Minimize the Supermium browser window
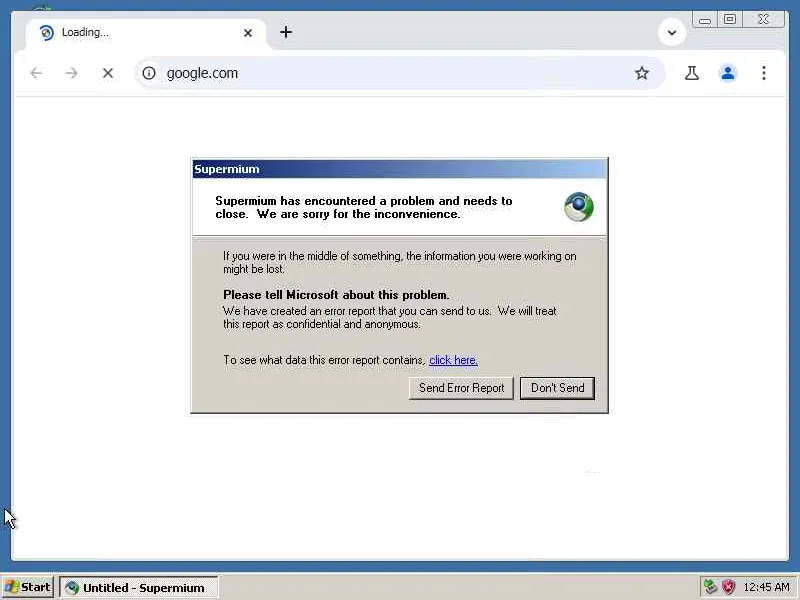 point(705,20)
